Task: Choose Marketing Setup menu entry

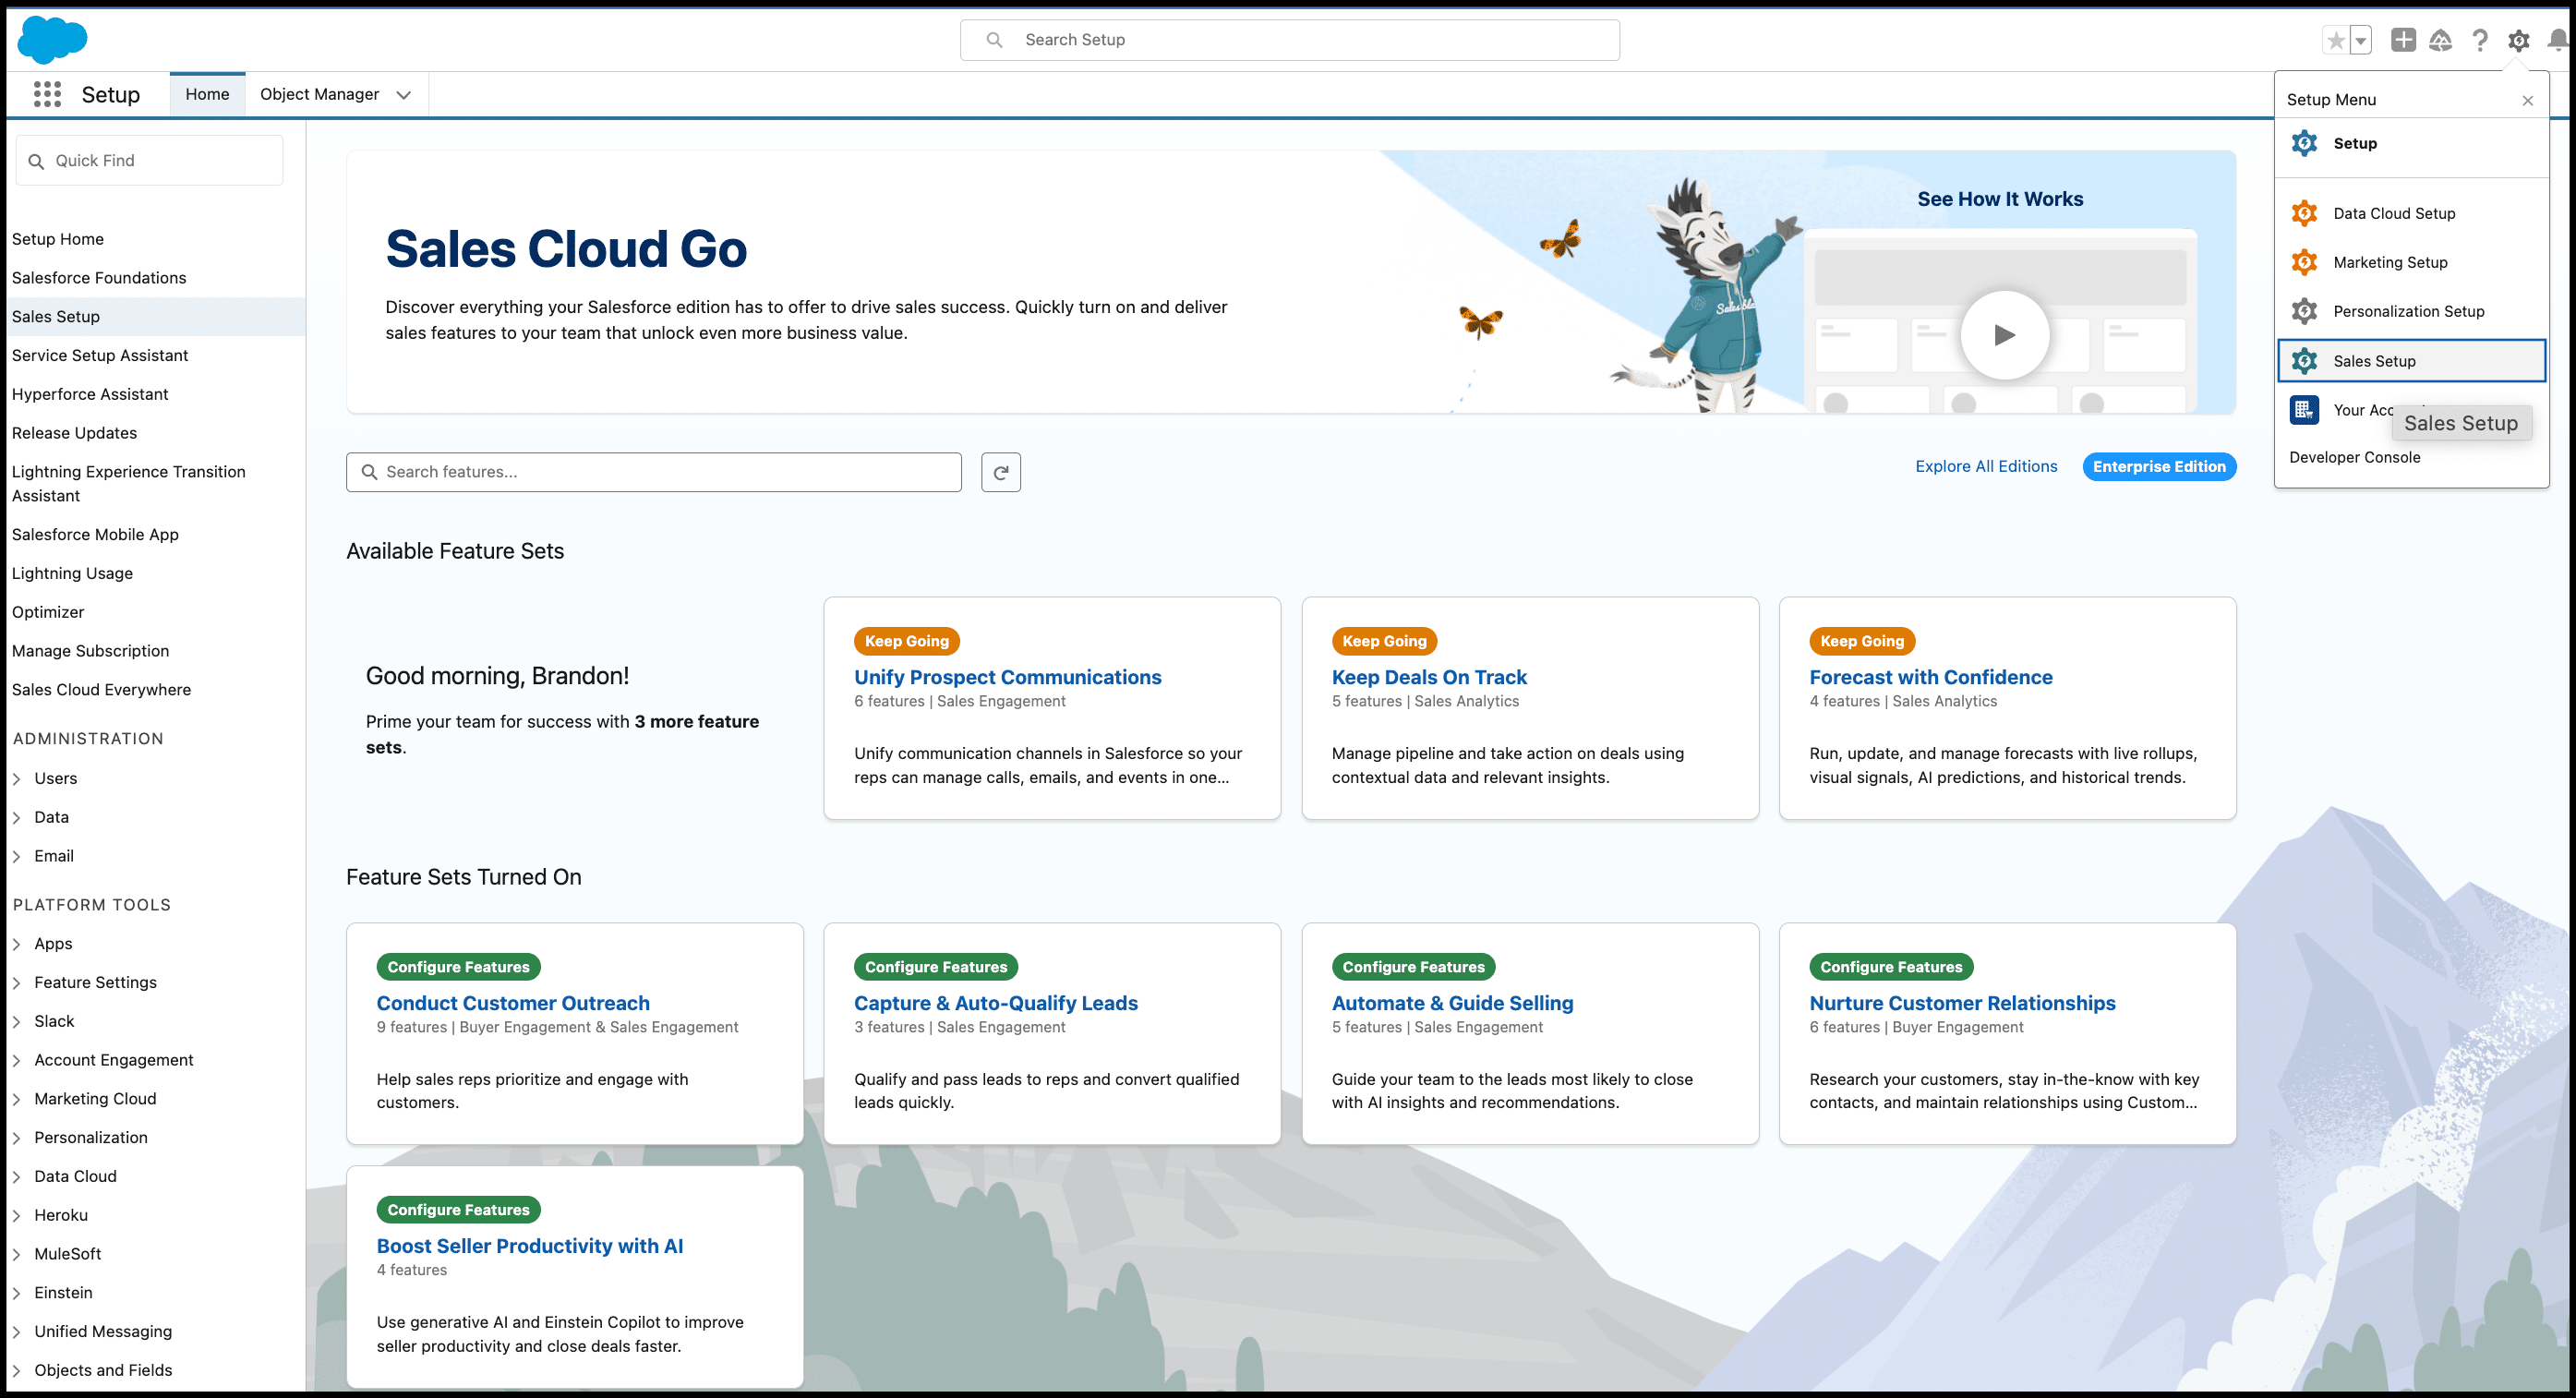Action: [x=2412, y=262]
